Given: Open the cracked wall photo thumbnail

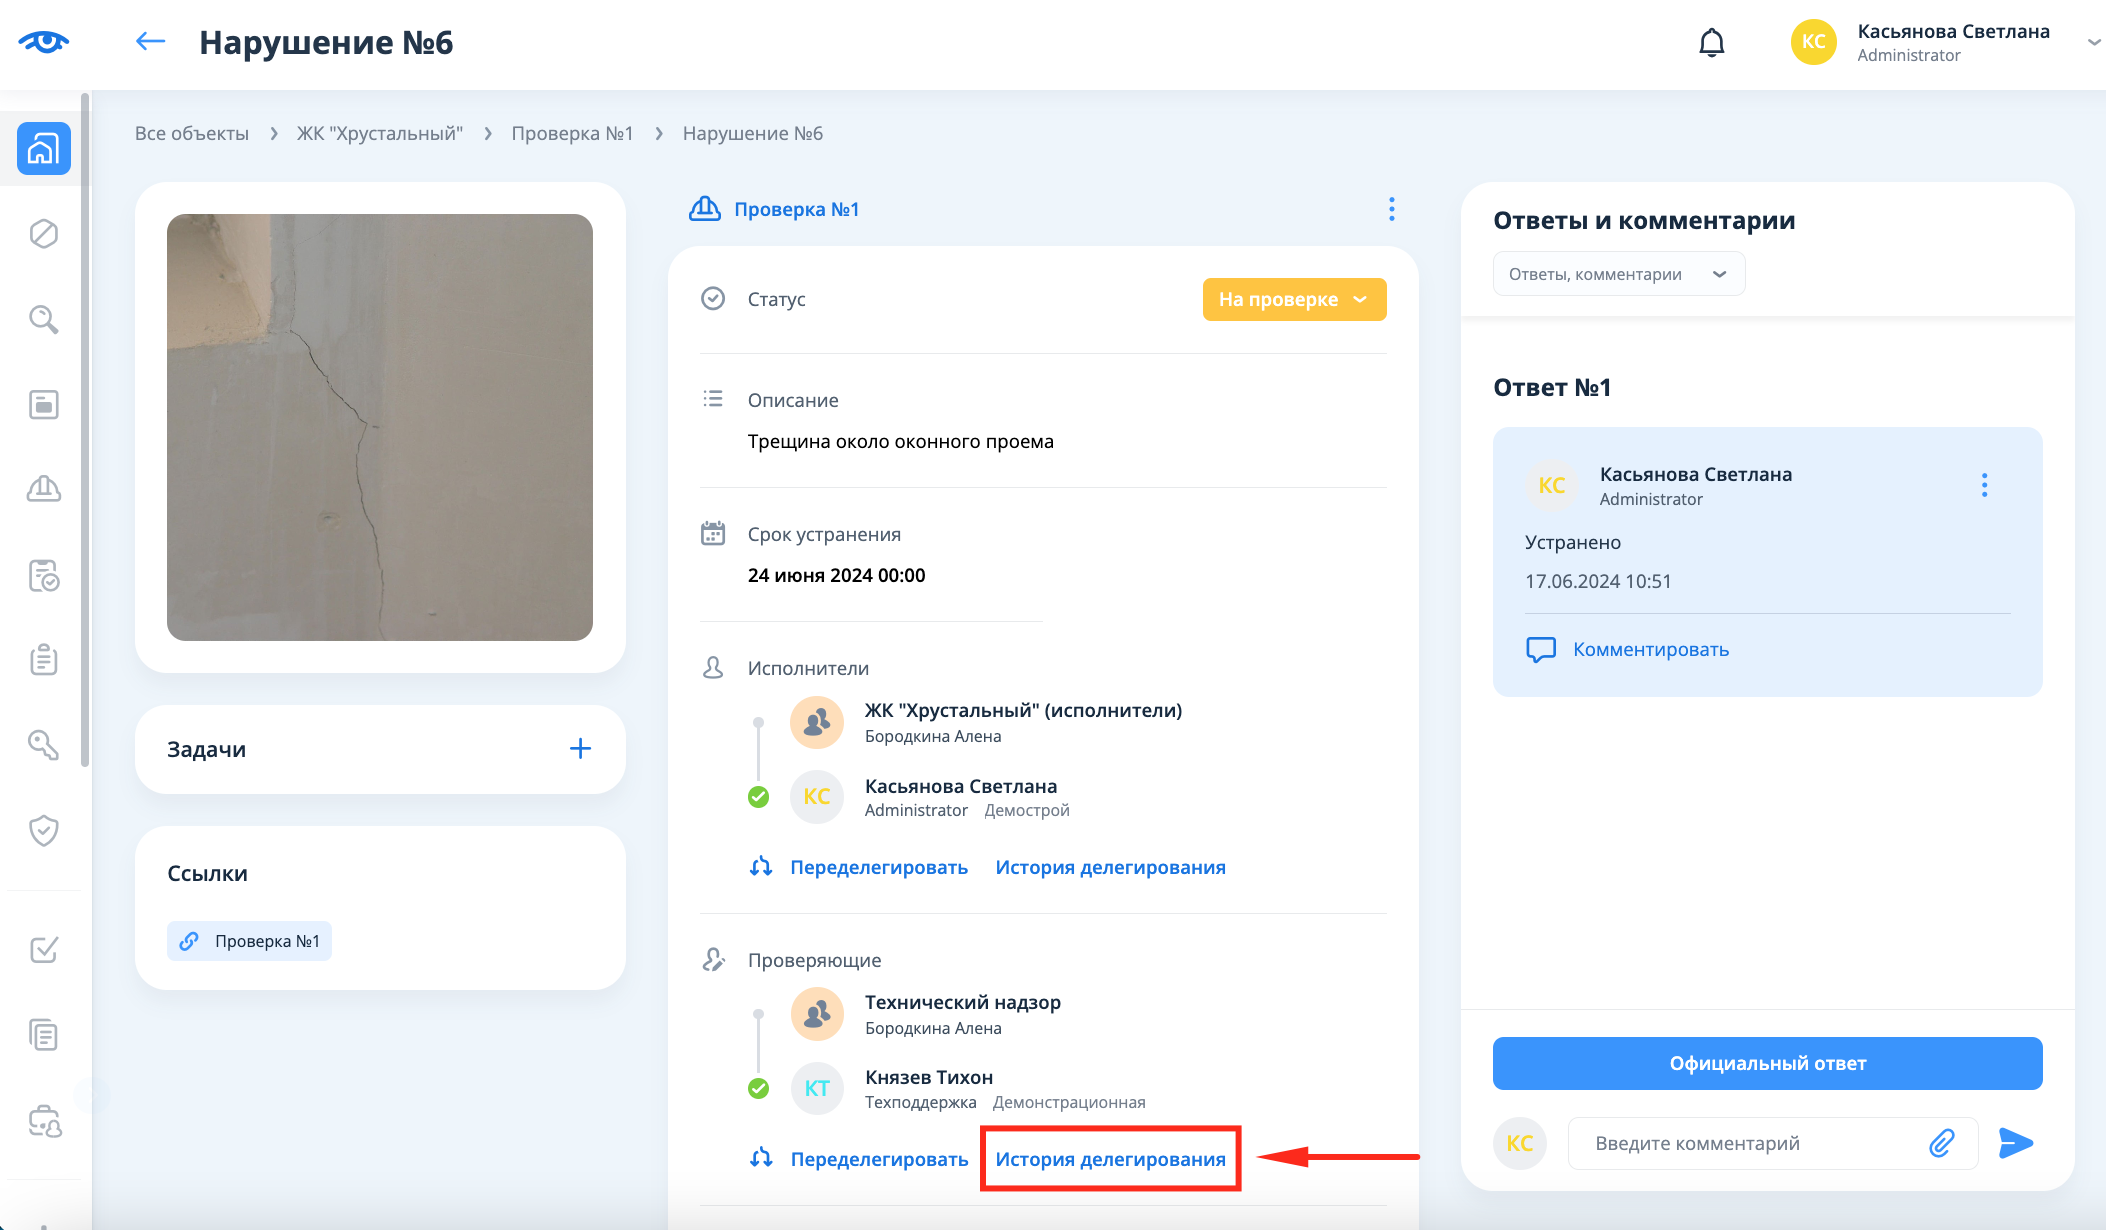Looking at the screenshot, I should (x=380, y=427).
